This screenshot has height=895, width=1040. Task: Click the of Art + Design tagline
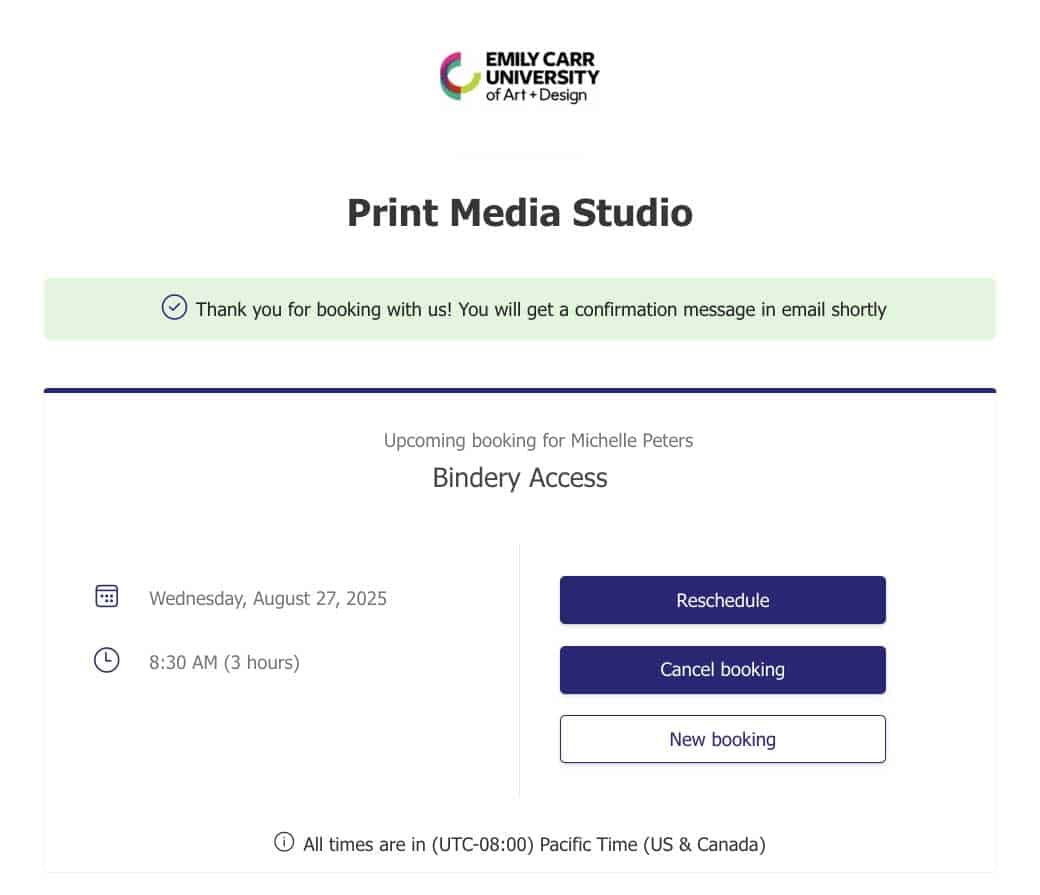536,96
